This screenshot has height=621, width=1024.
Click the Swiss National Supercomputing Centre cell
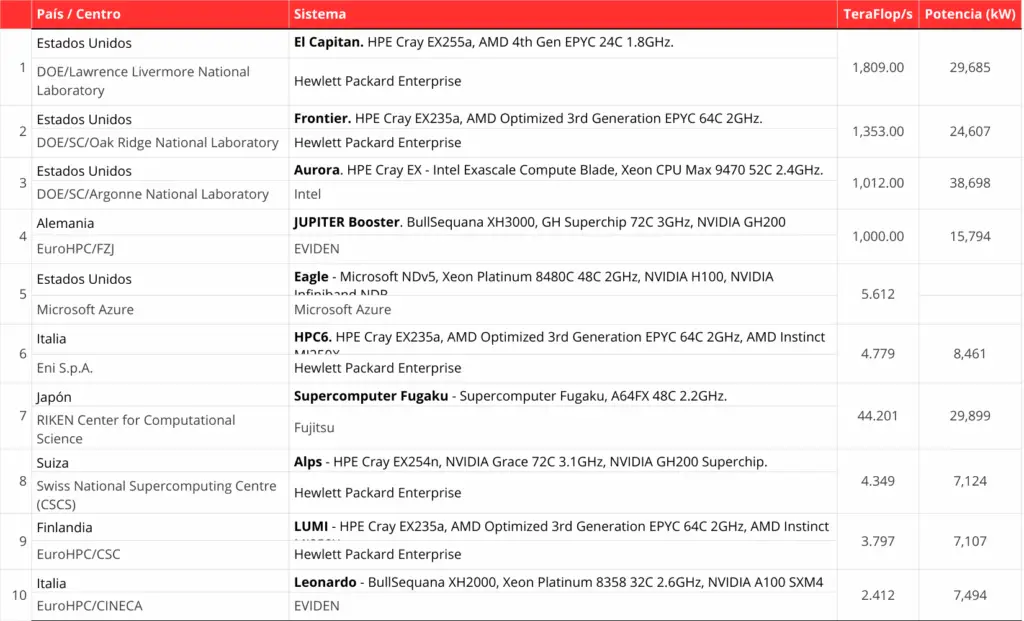(156, 494)
